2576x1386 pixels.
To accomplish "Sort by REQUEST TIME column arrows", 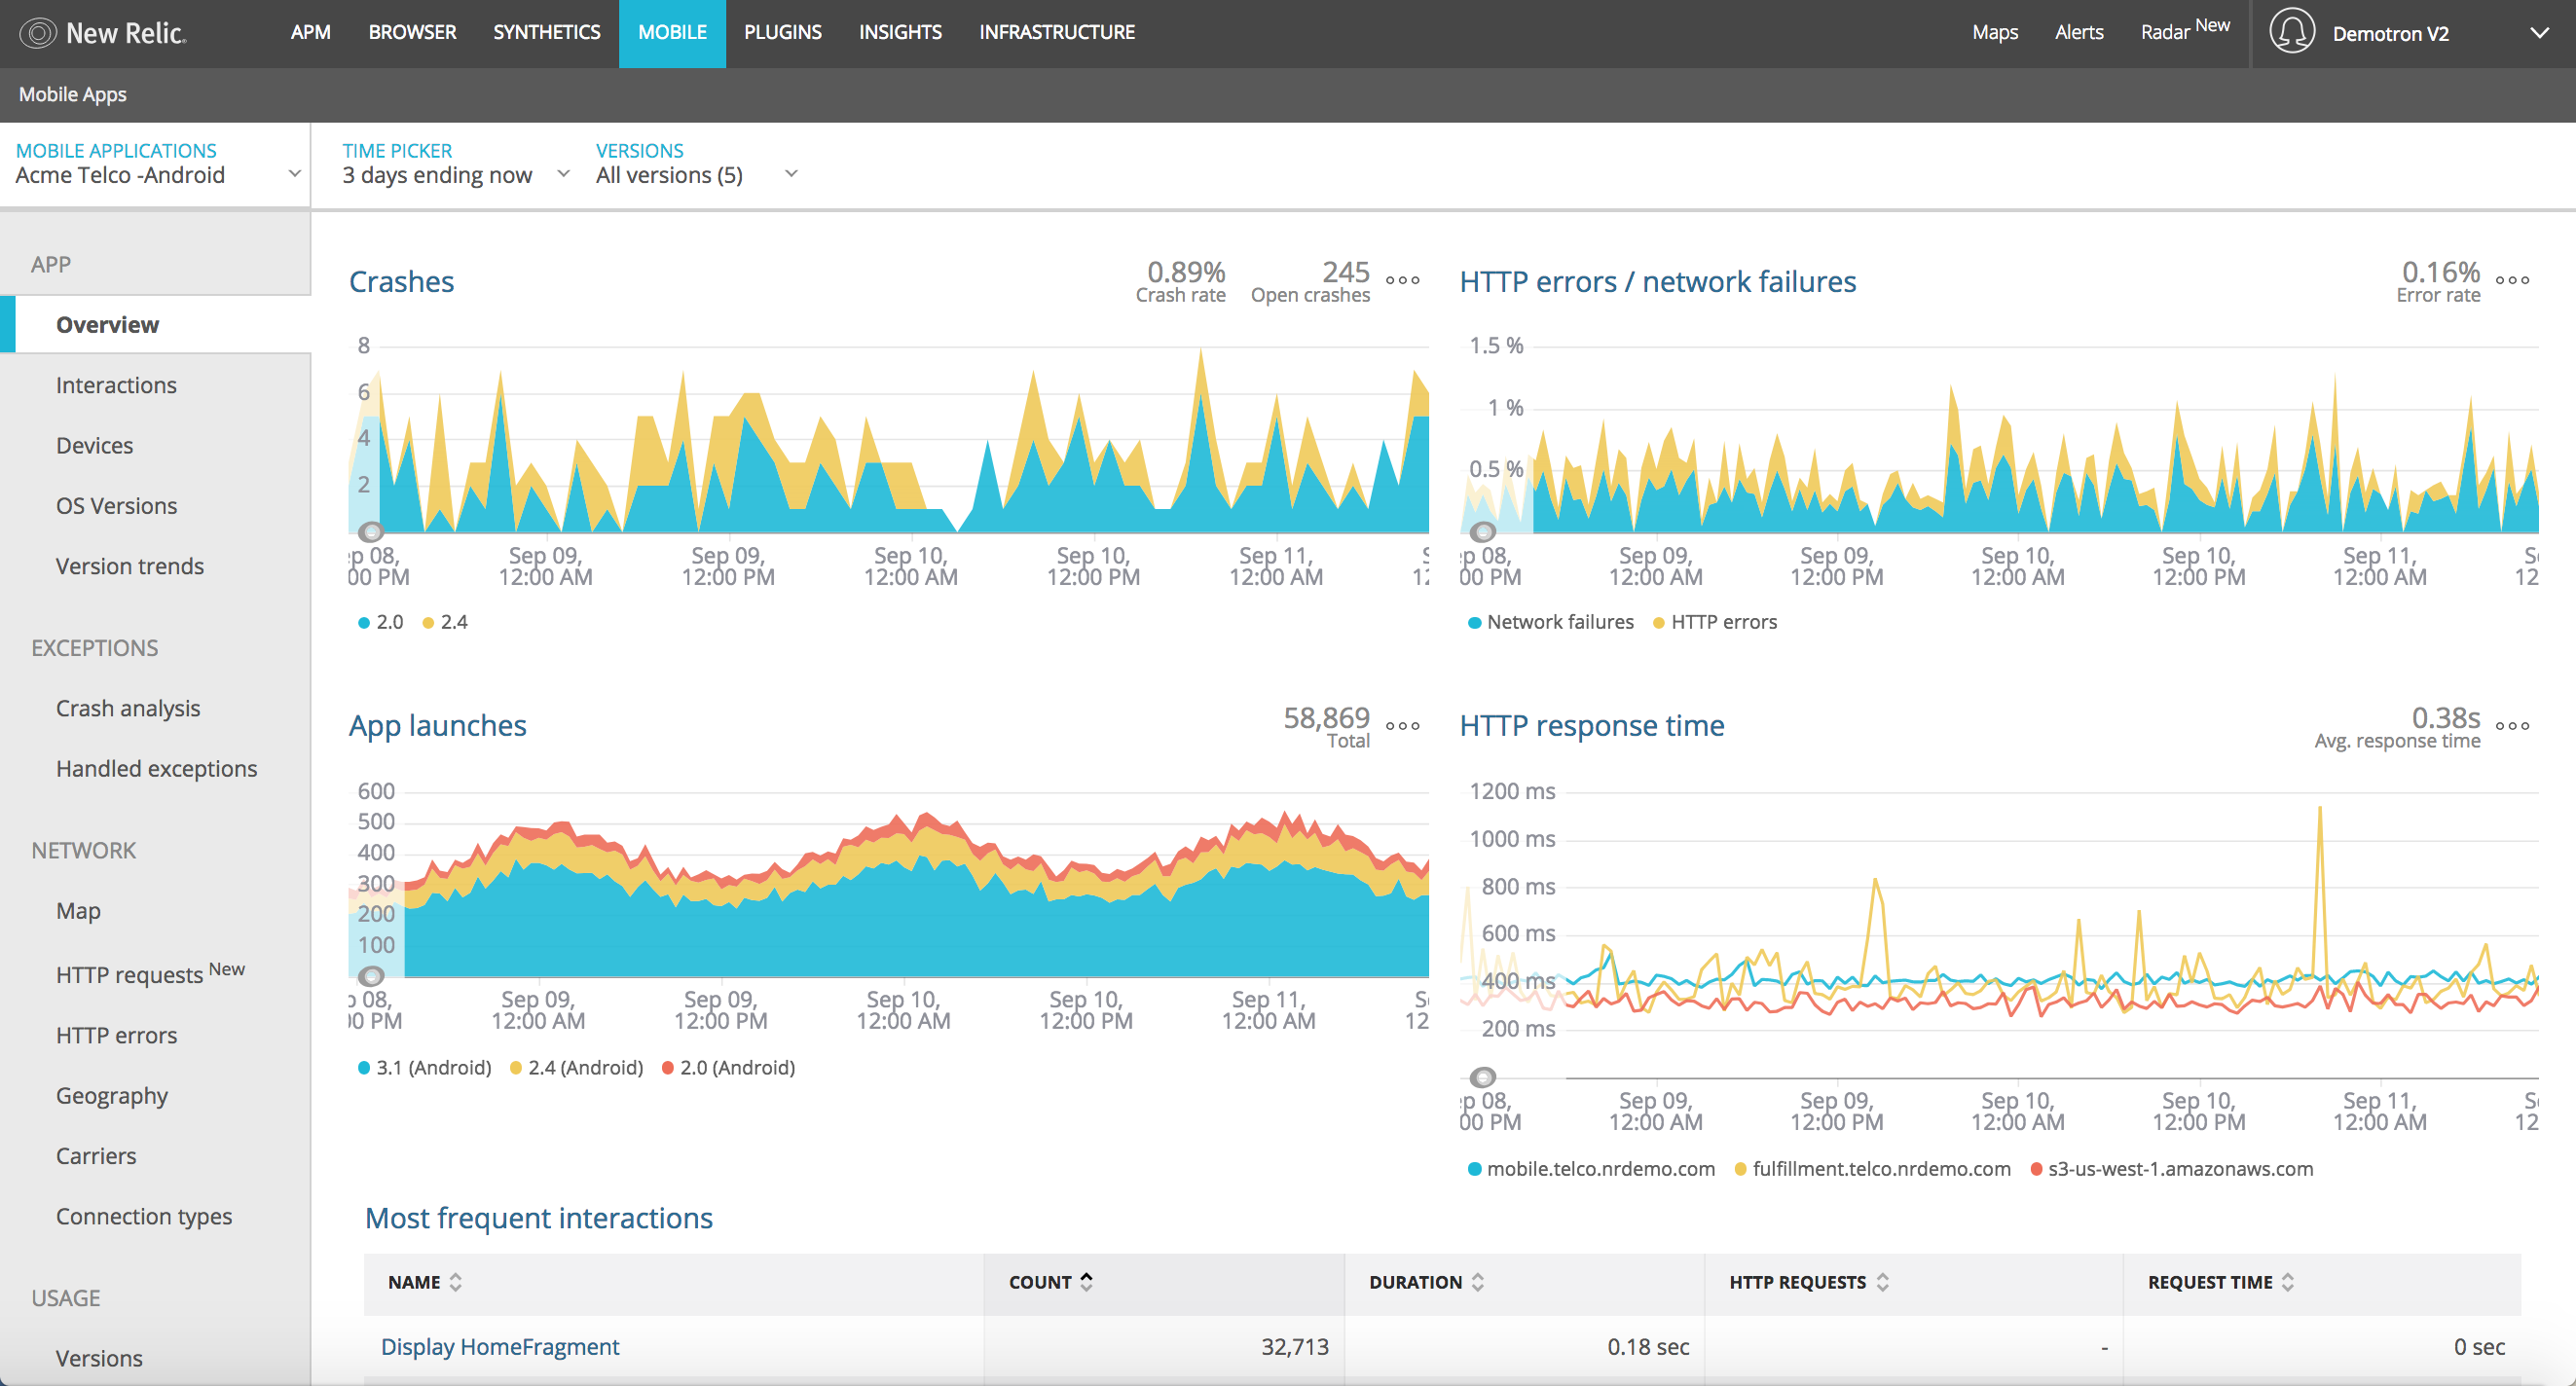I will (2288, 1282).
